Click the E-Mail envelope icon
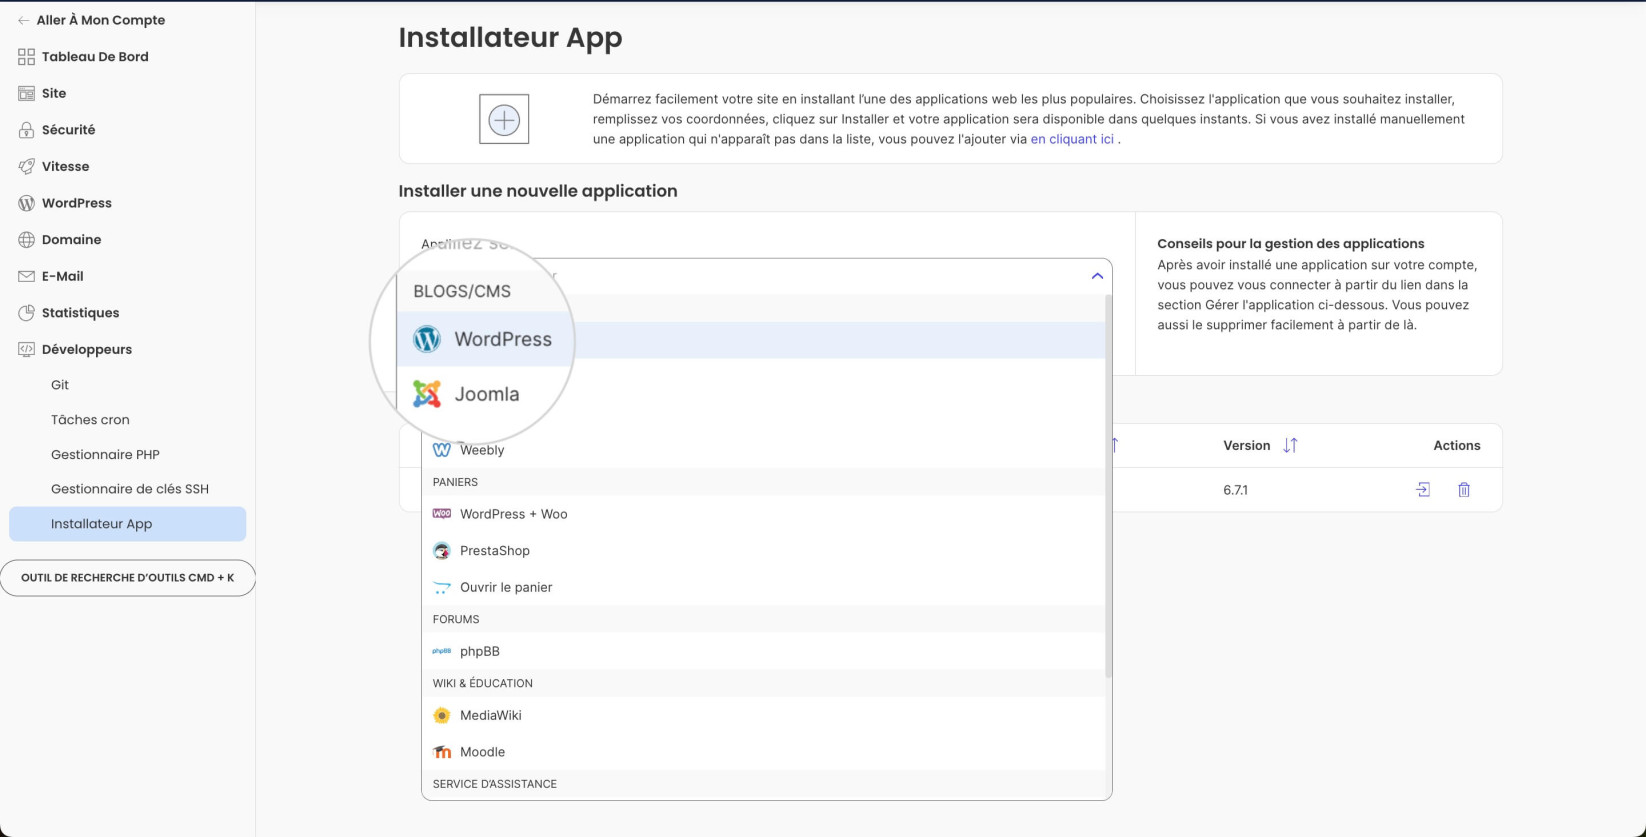Screen dimensions: 1646x837 (26, 276)
